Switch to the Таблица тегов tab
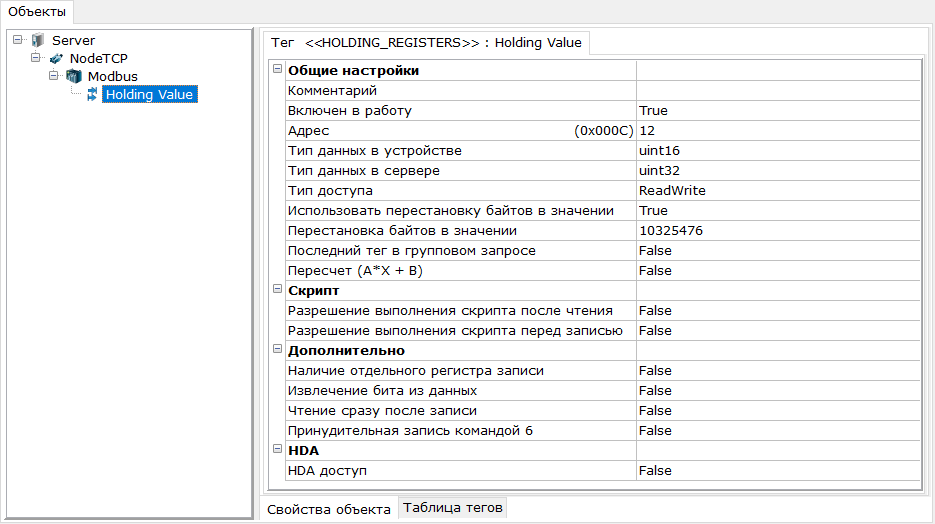 click(453, 508)
